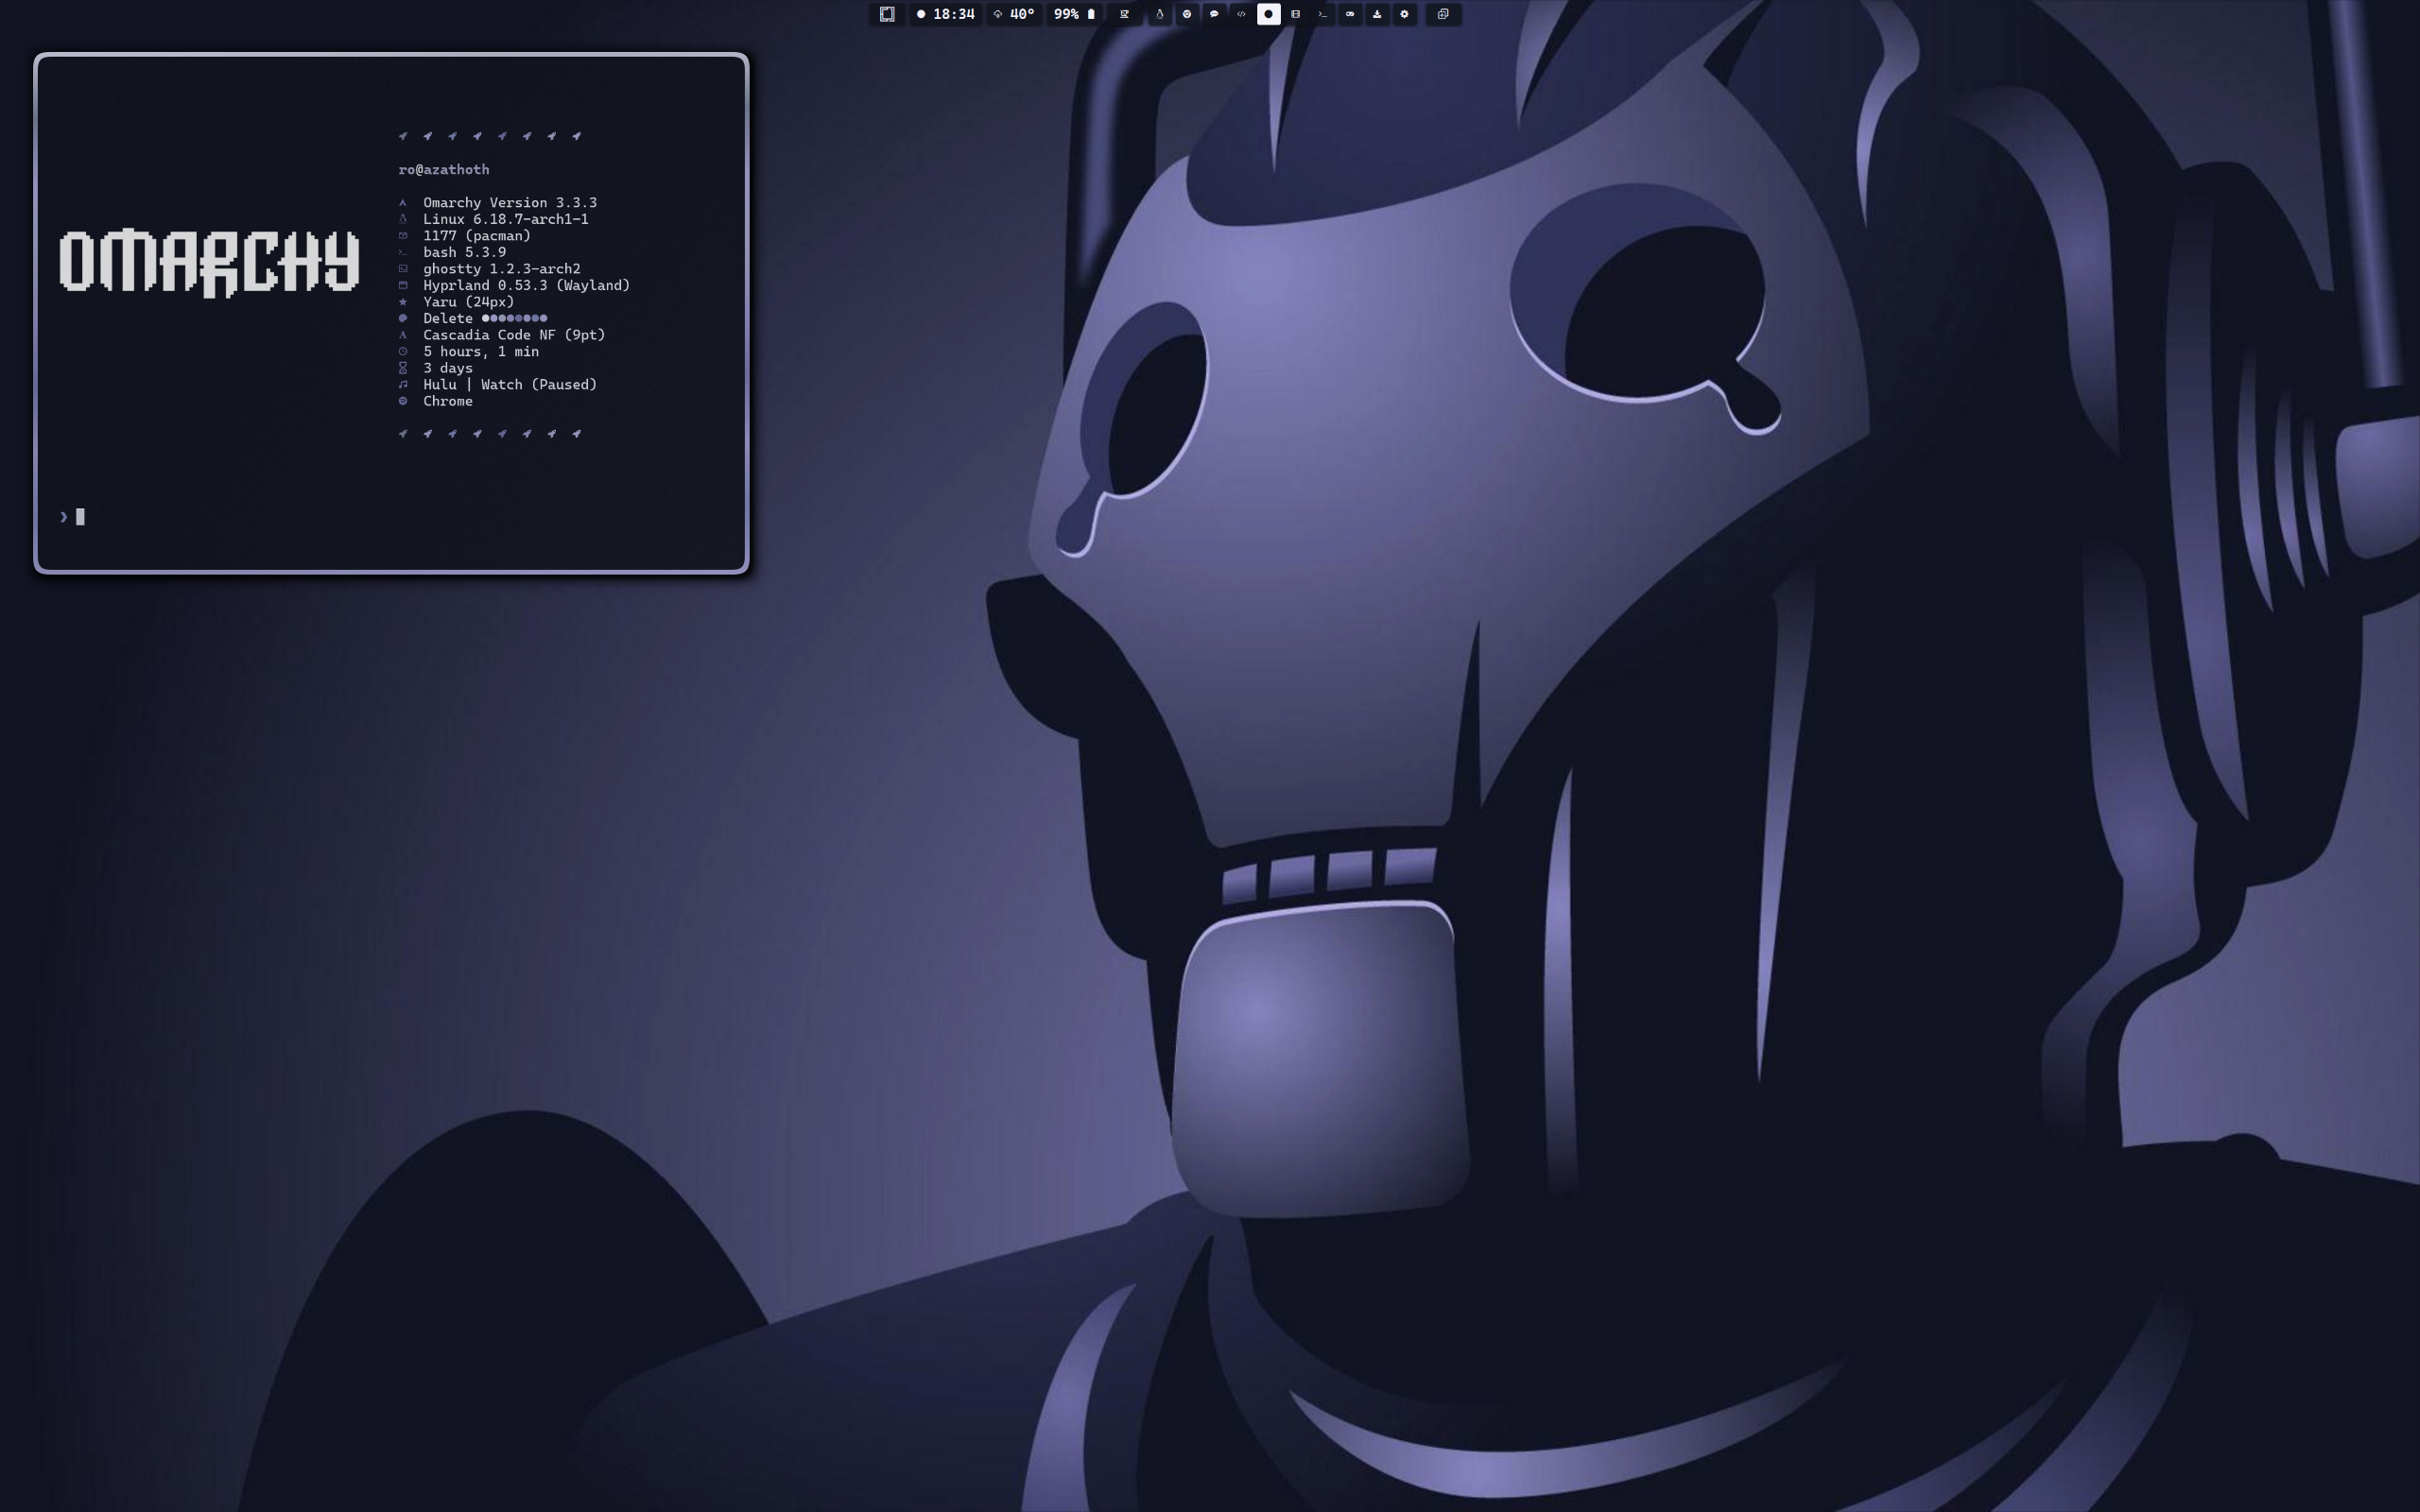Switch to the code brackets workspace
2420x1512 pixels.
(x=1241, y=14)
